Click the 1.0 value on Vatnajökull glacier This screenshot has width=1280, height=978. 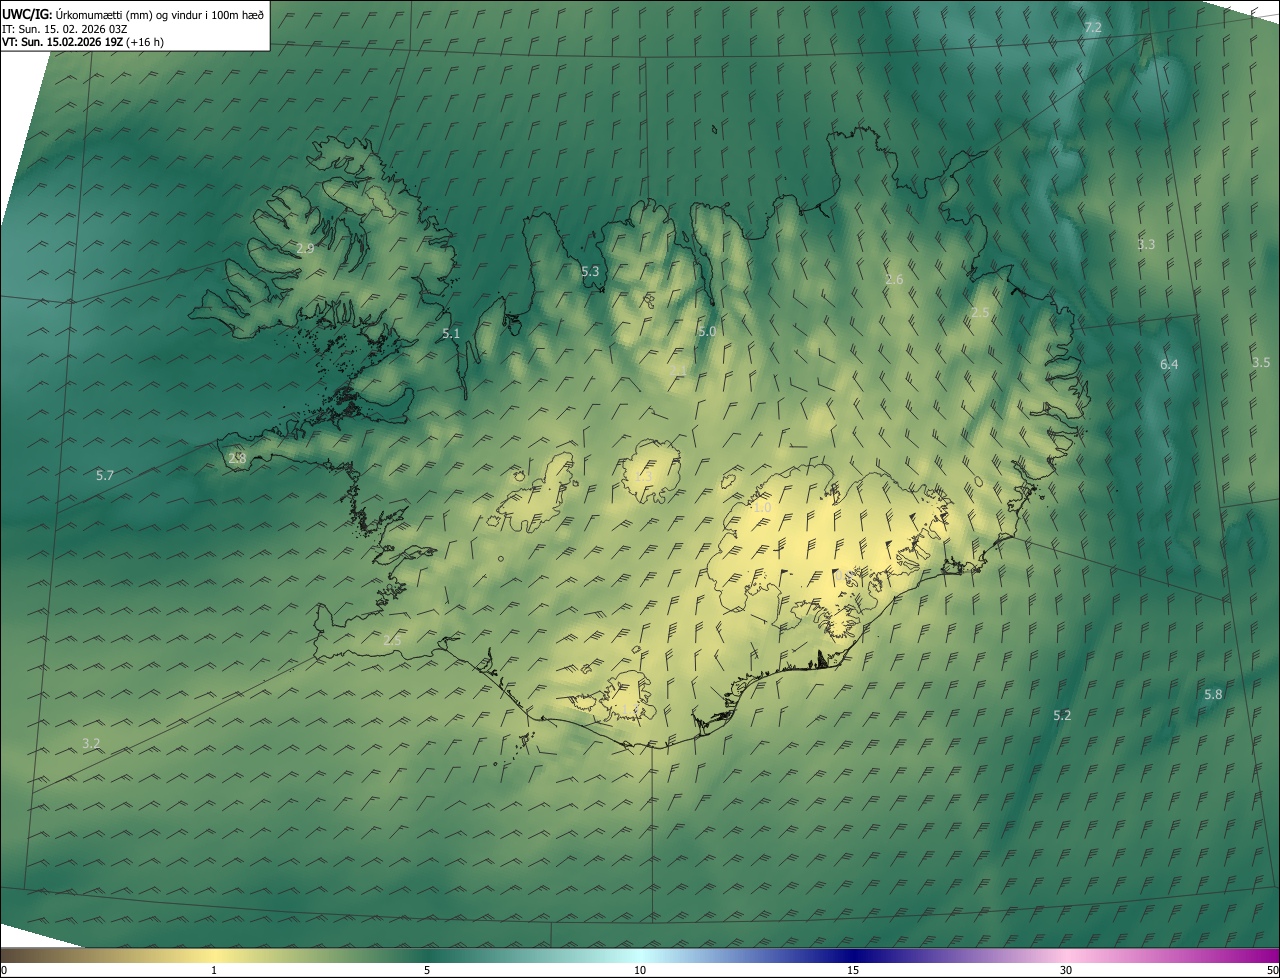tap(762, 507)
